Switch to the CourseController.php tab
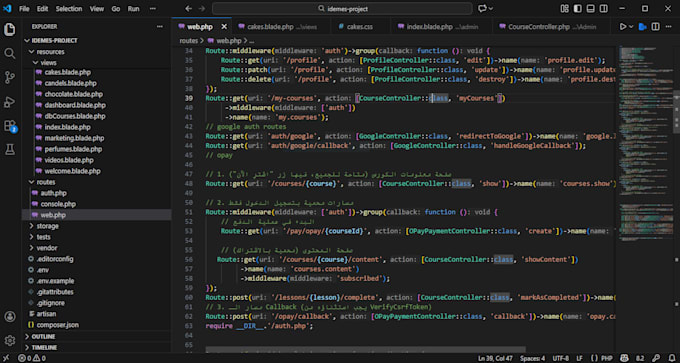The height and width of the screenshot is (363, 680). [x=552, y=27]
